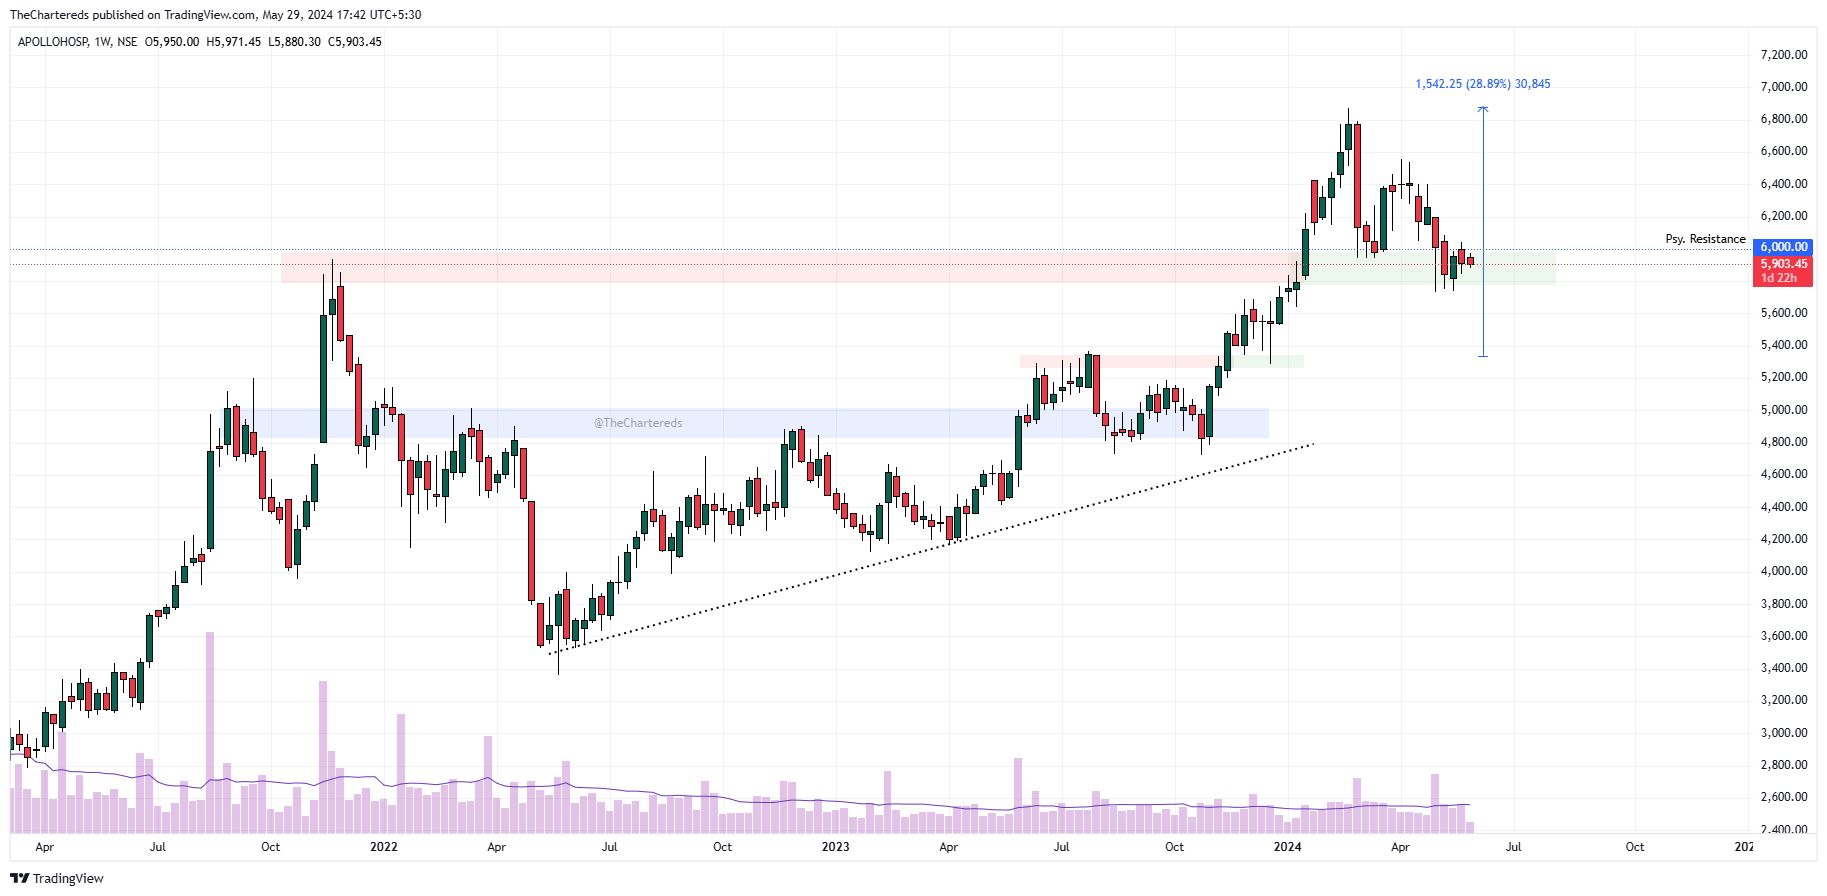Click the open value O5,950.00
Image resolution: width=1827 pixels, height=896 pixels.
click(172, 42)
